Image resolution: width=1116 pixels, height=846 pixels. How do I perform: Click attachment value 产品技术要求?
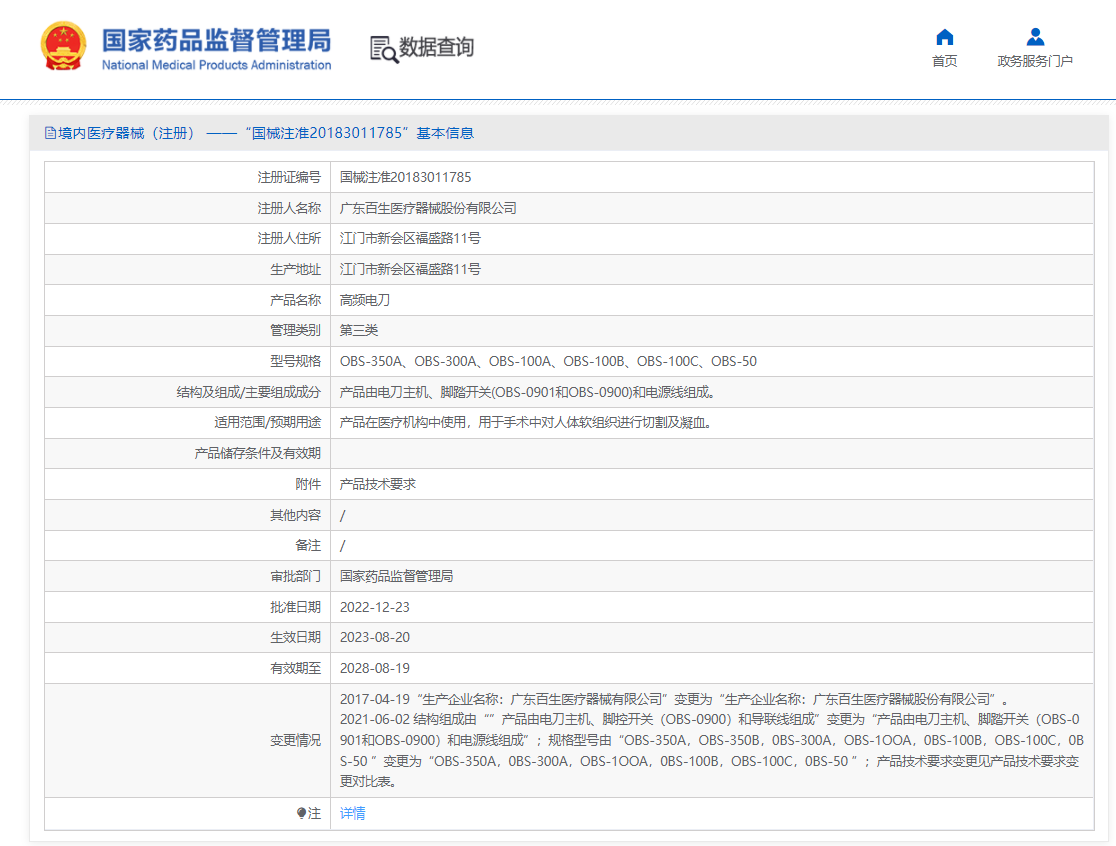point(377,484)
